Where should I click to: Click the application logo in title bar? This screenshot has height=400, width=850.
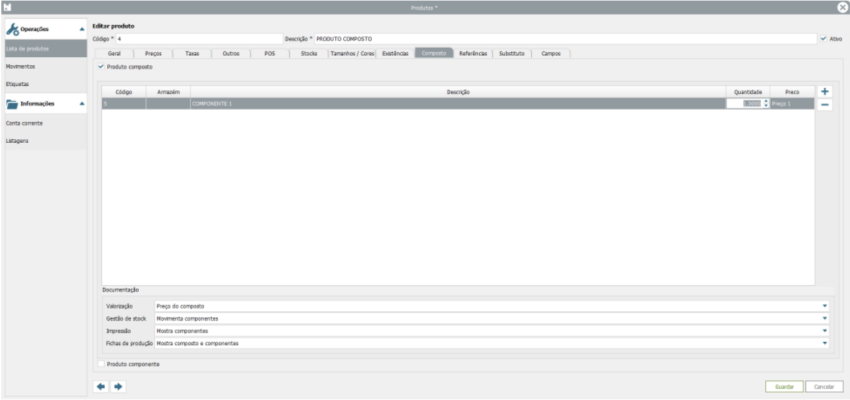(x=7, y=7)
